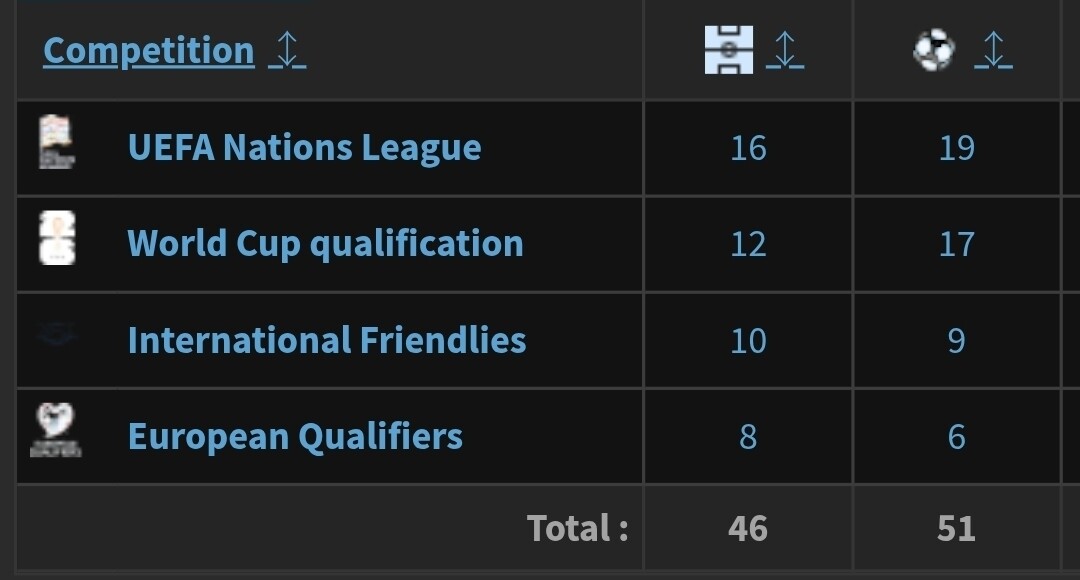Click the 12 matches for World Cup qualification
This screenshot has width=1080, height=580.
pos(748,245)
